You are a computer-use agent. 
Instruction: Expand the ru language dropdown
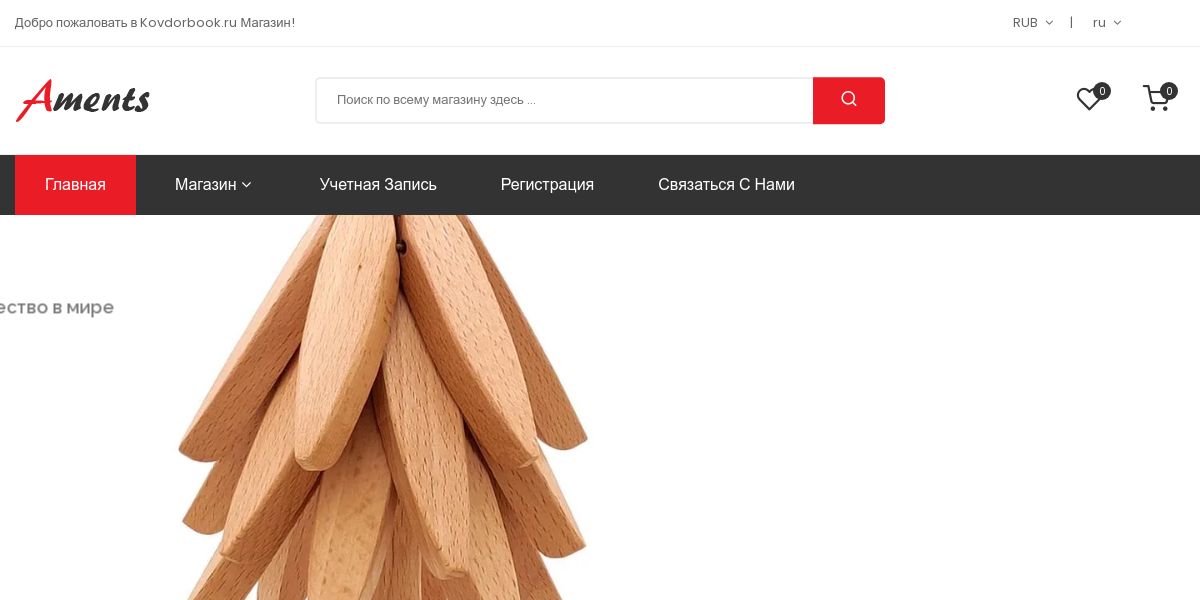click(x=1117, y=23)
